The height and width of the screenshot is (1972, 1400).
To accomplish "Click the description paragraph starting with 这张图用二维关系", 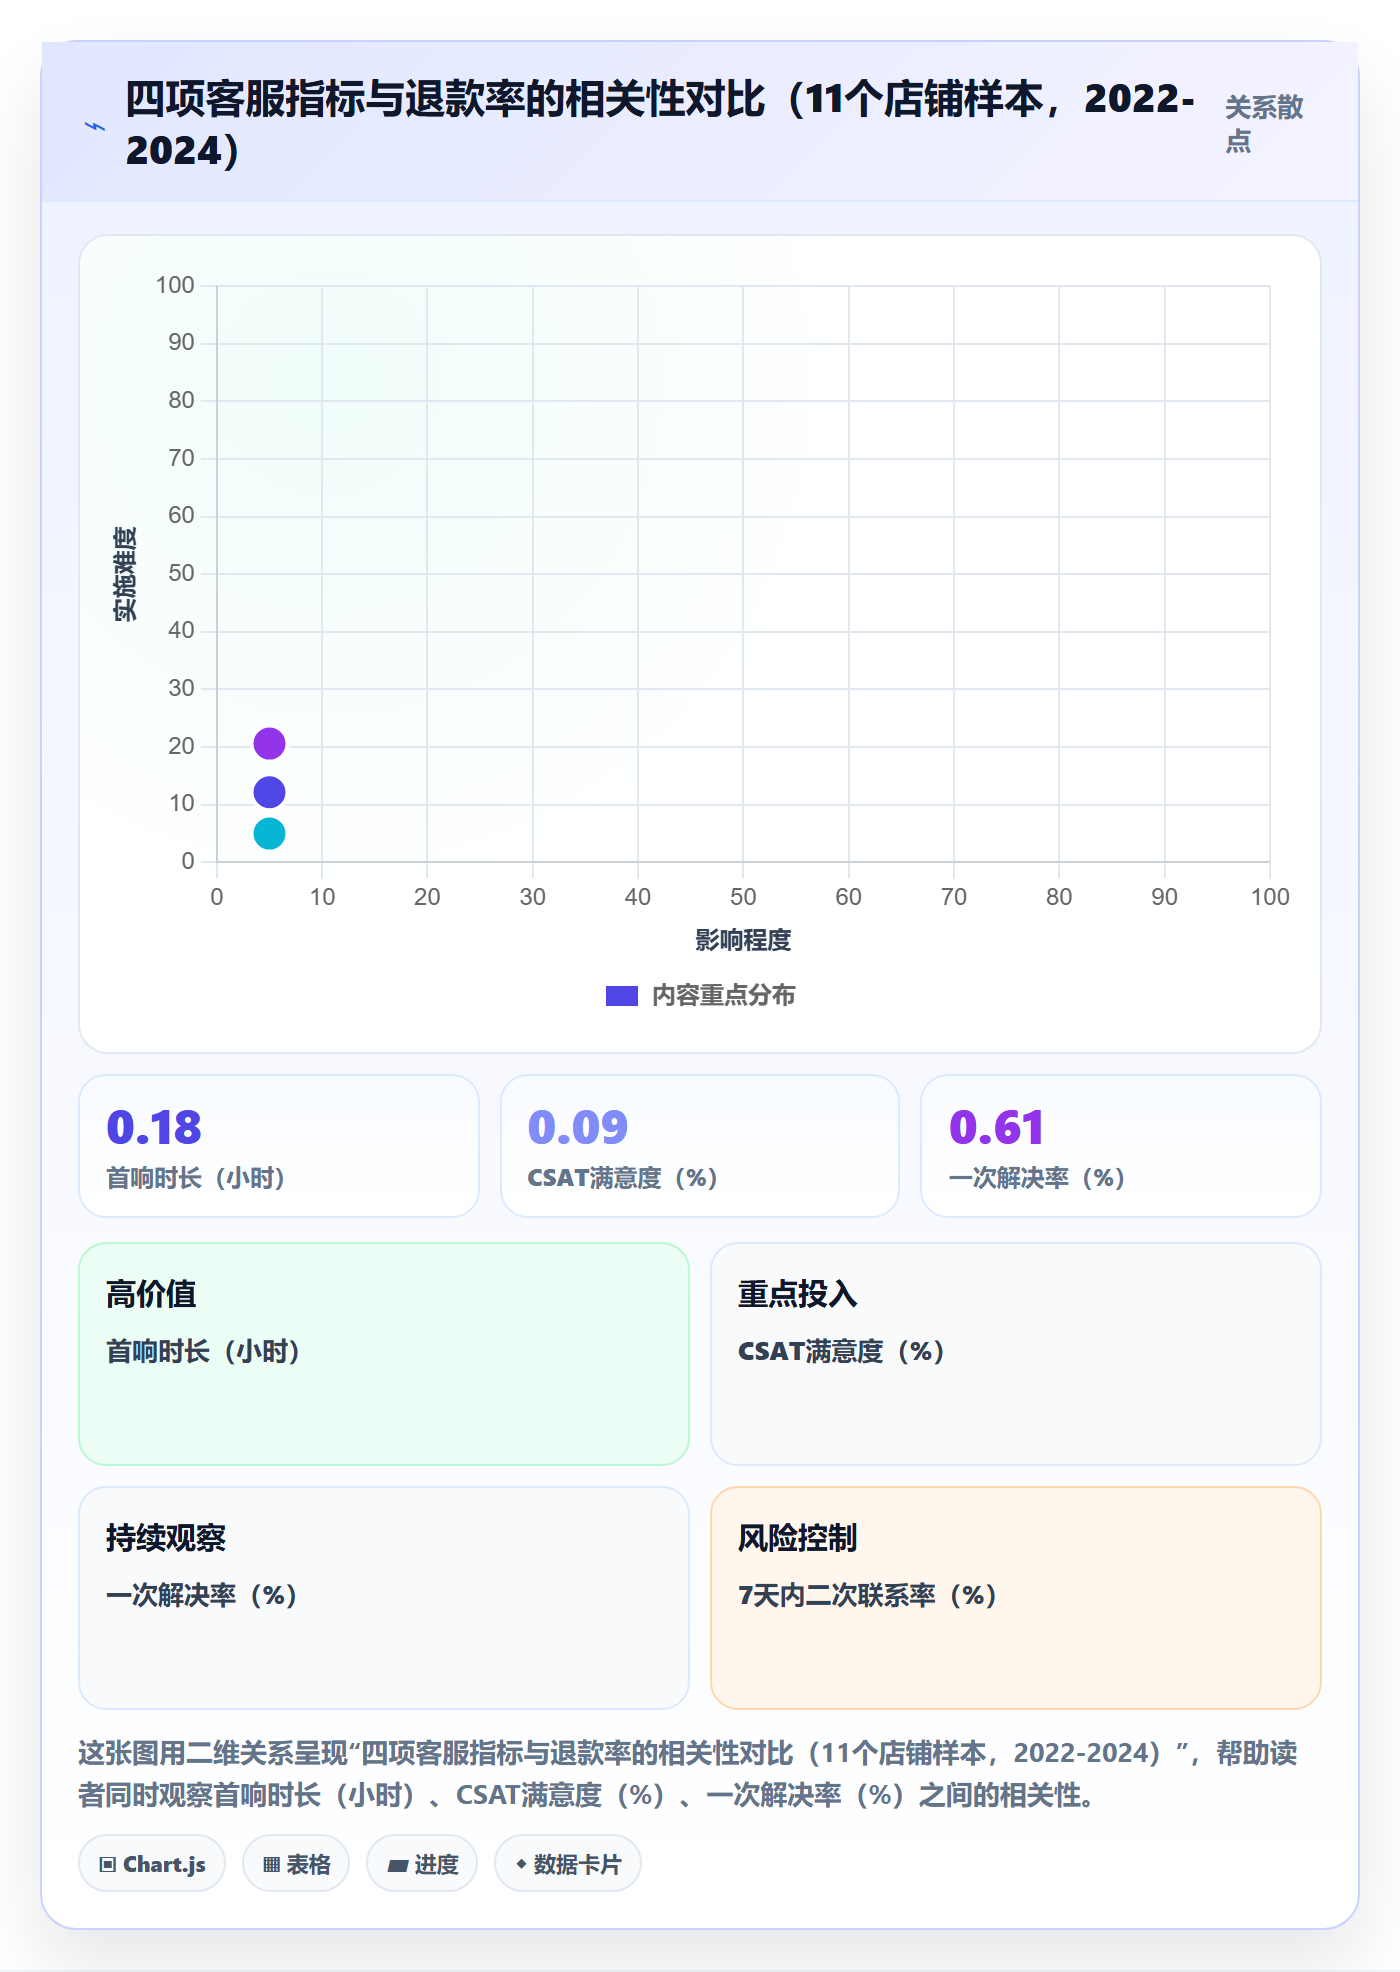I will (x=688, y=1774).
